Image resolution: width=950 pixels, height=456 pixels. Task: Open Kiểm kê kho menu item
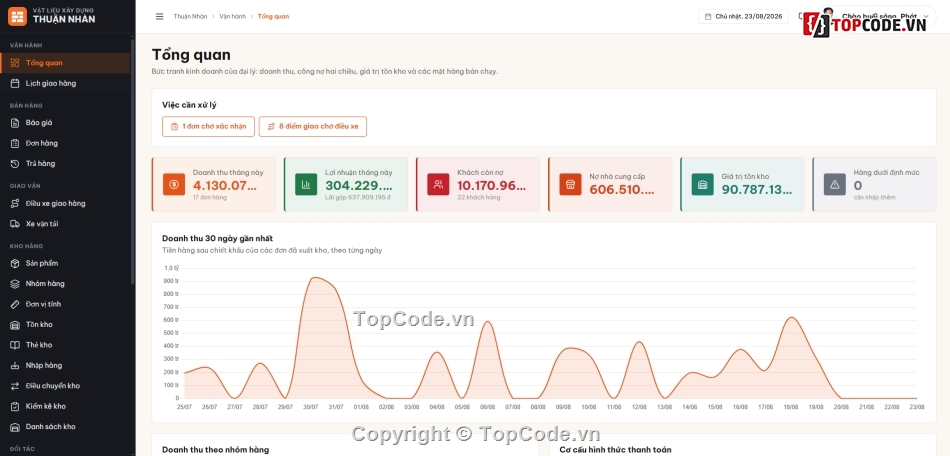click(65, 406)
